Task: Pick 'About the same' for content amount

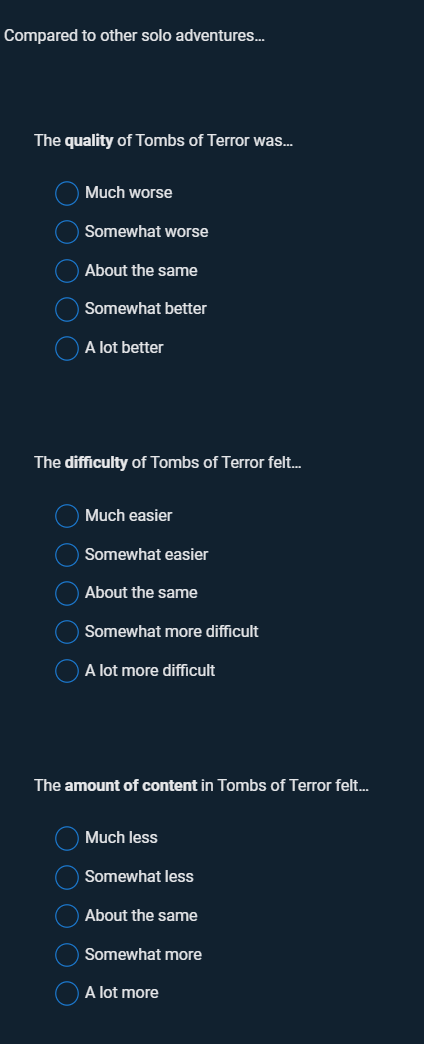Action: click(x=67, y=915)
